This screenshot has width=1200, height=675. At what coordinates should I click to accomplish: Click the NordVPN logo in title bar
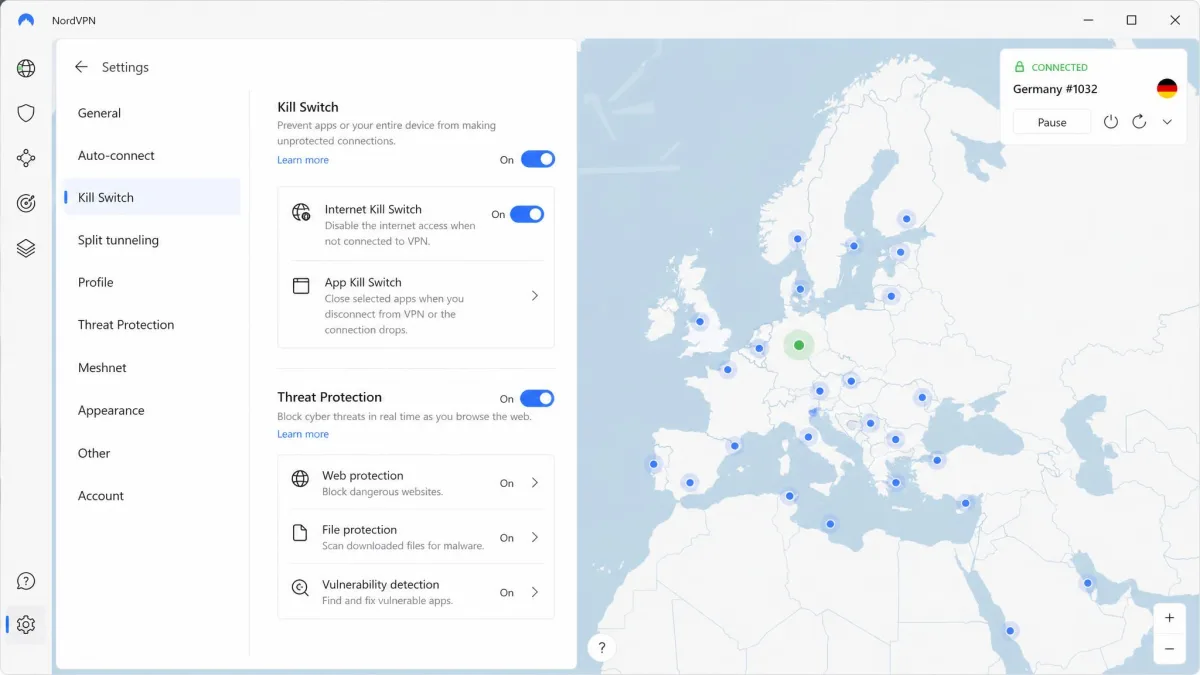point(26,20)
